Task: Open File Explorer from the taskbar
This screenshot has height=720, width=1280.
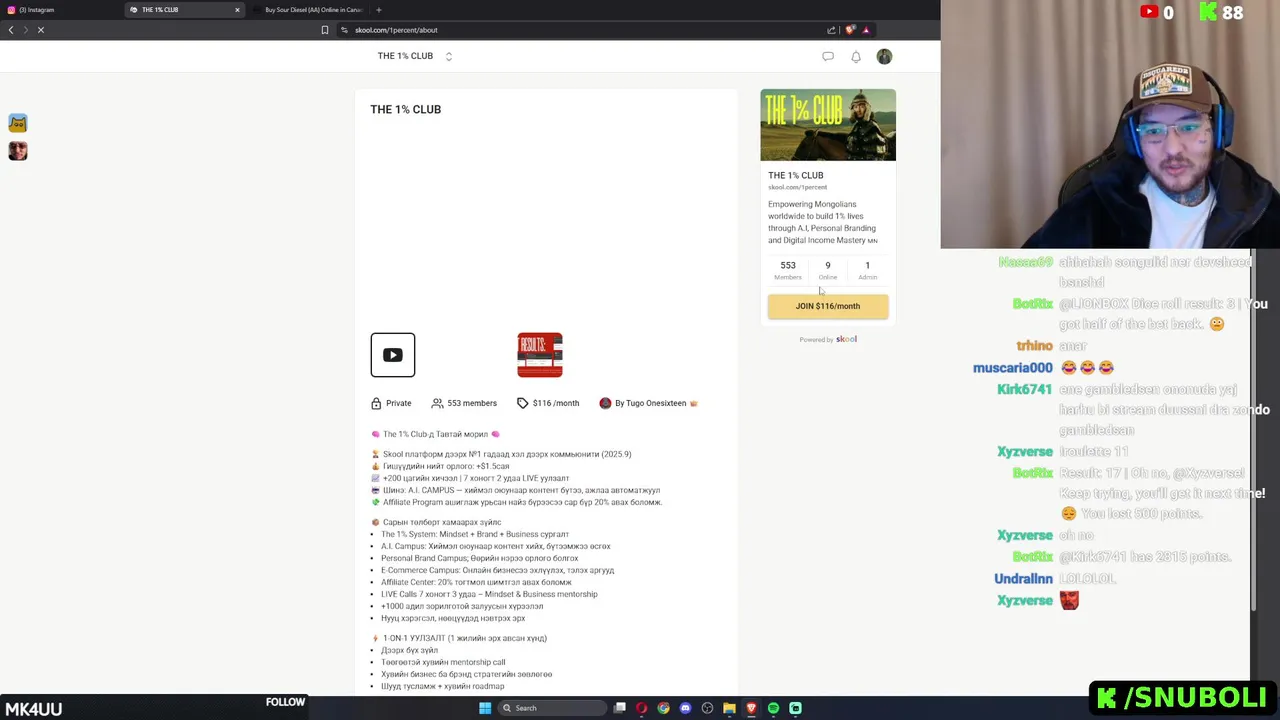Action: click(x=729, y=708)
